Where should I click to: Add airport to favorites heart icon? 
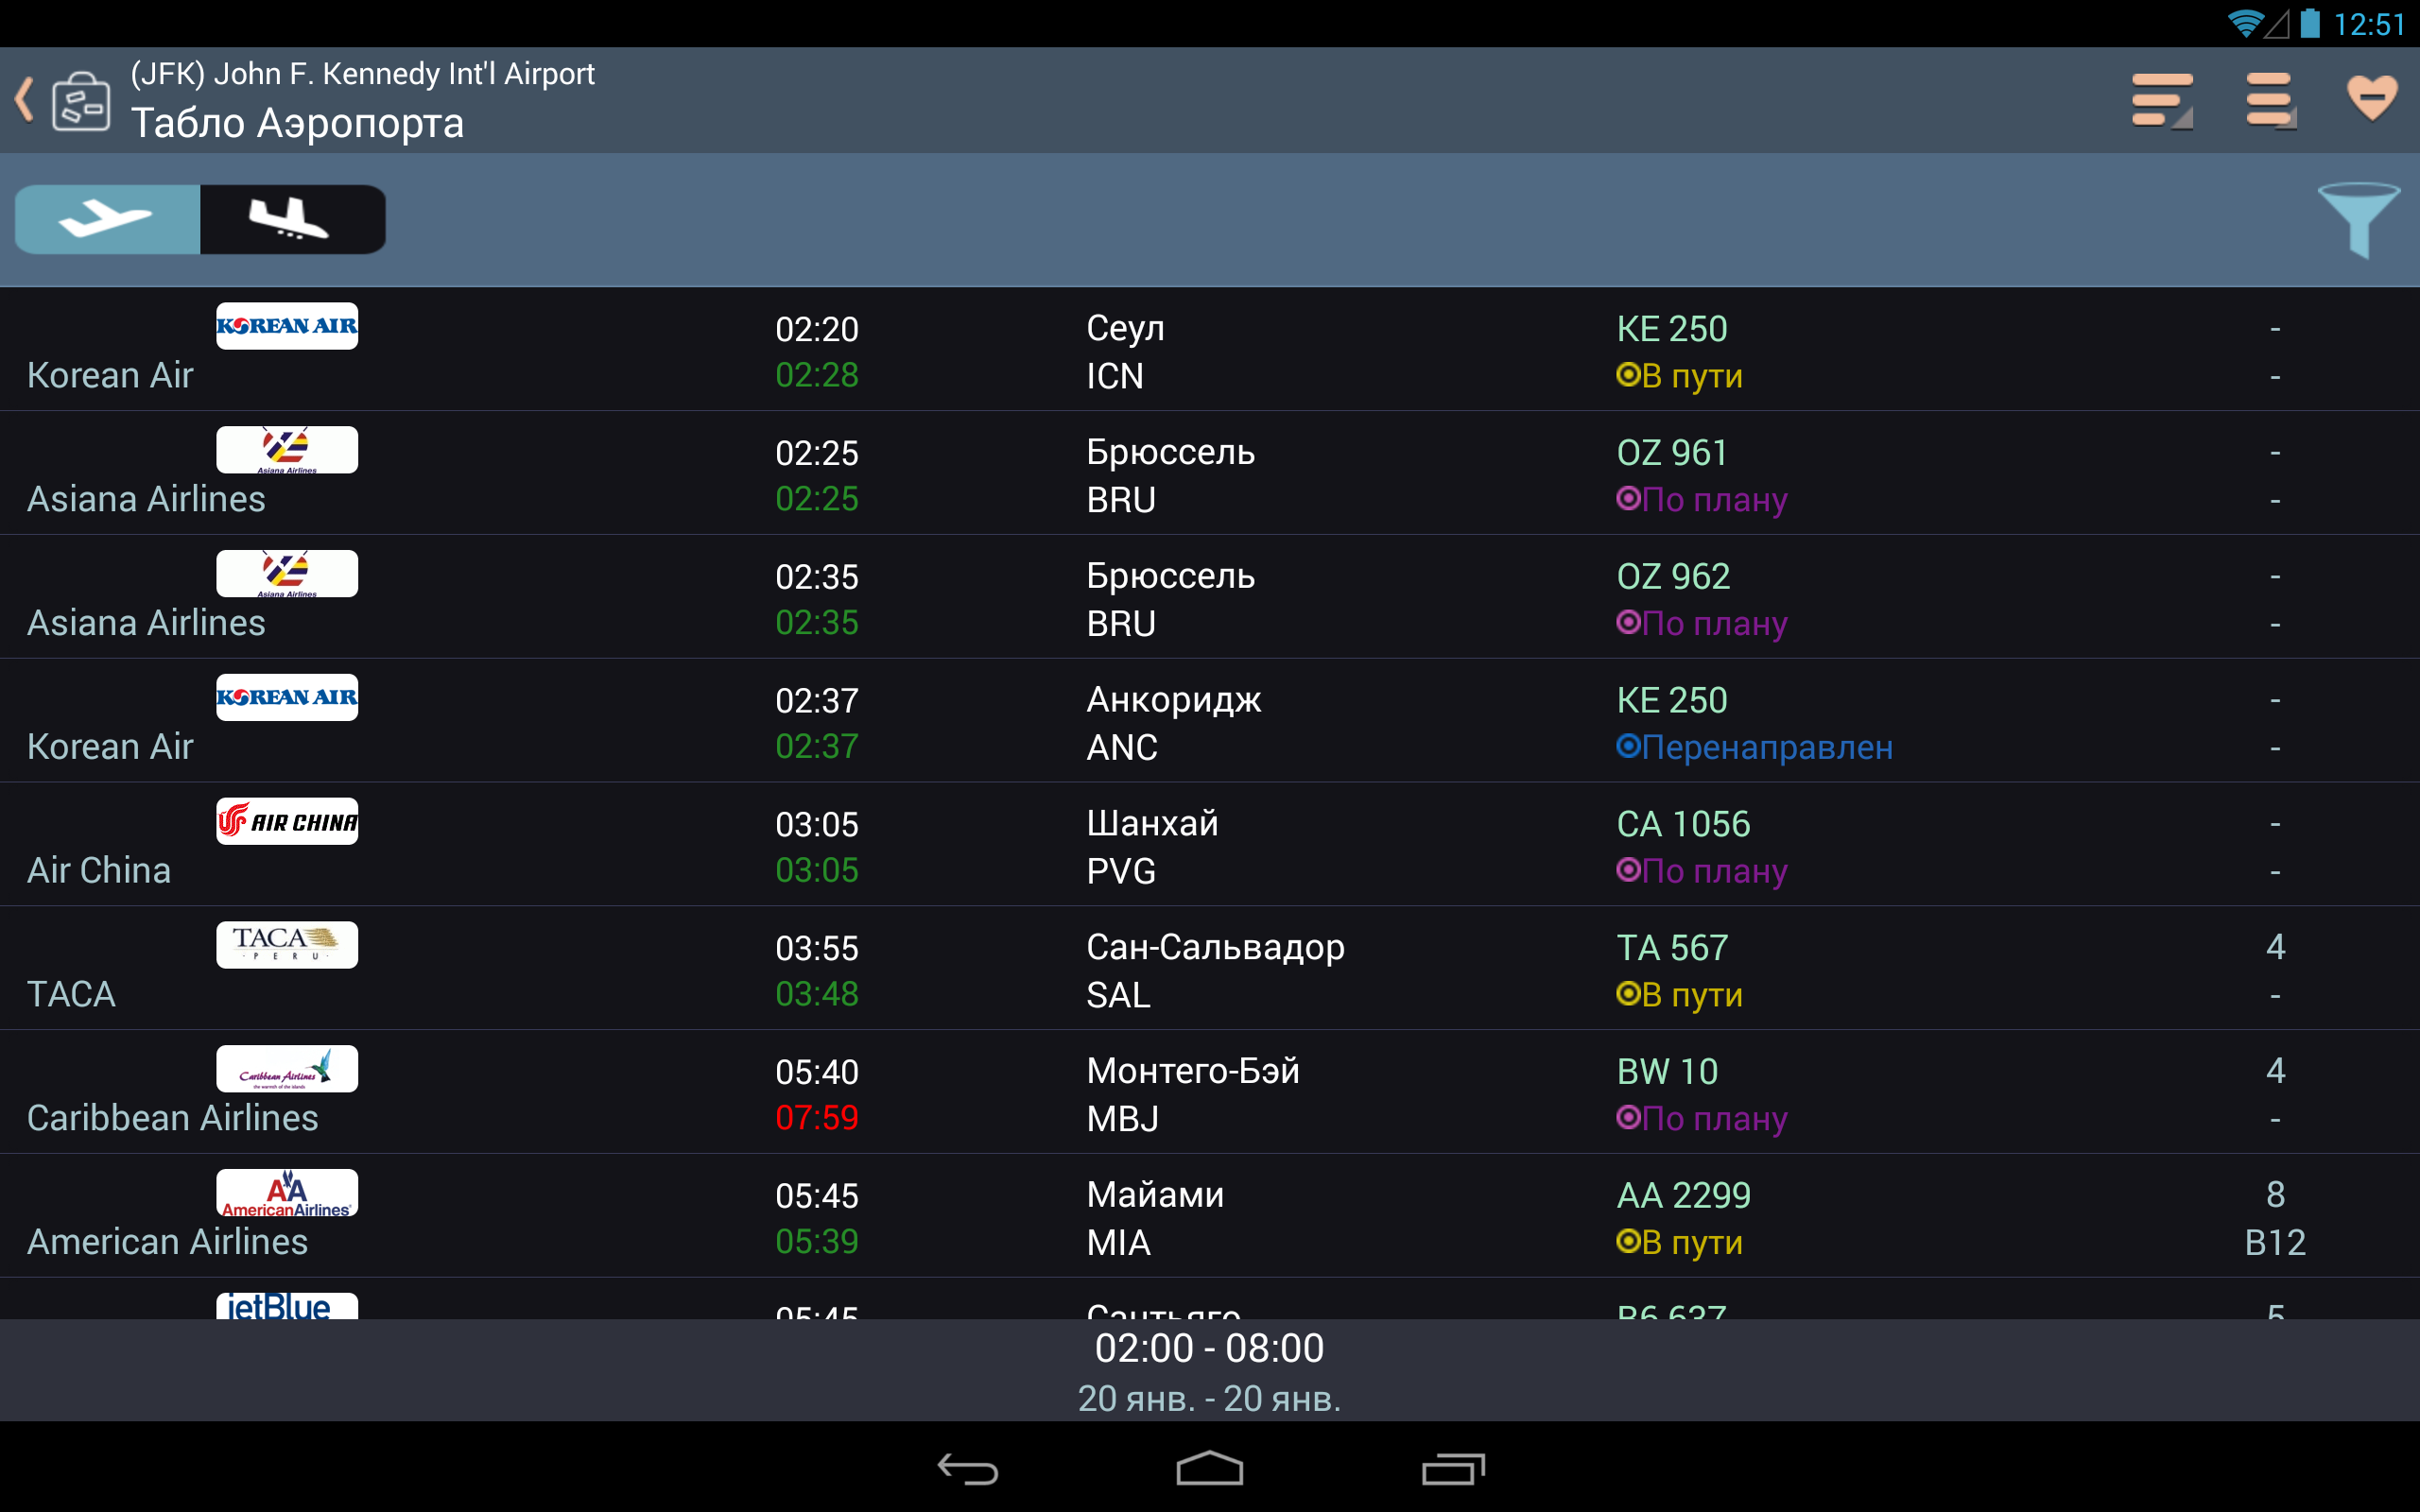[2371, 99]
